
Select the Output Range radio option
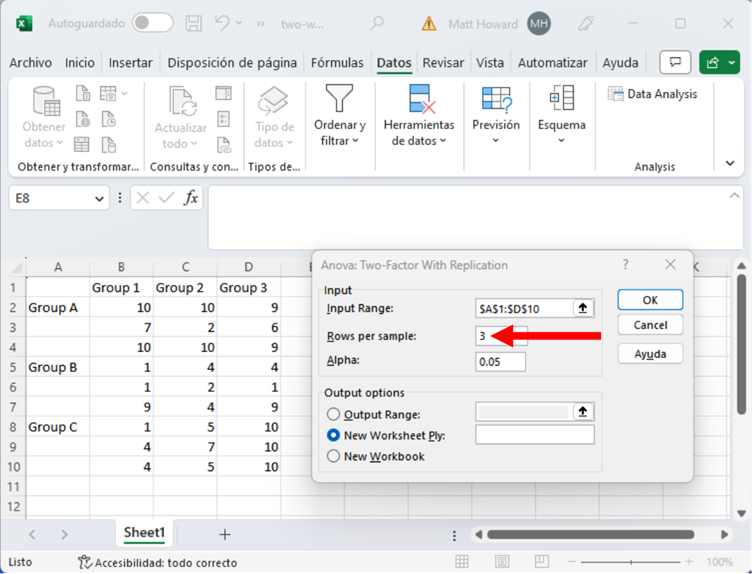(334, 414)
